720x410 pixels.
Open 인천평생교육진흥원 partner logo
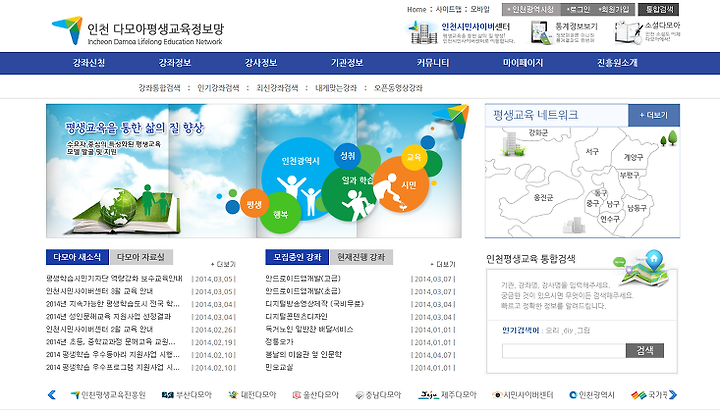[108, 395]
